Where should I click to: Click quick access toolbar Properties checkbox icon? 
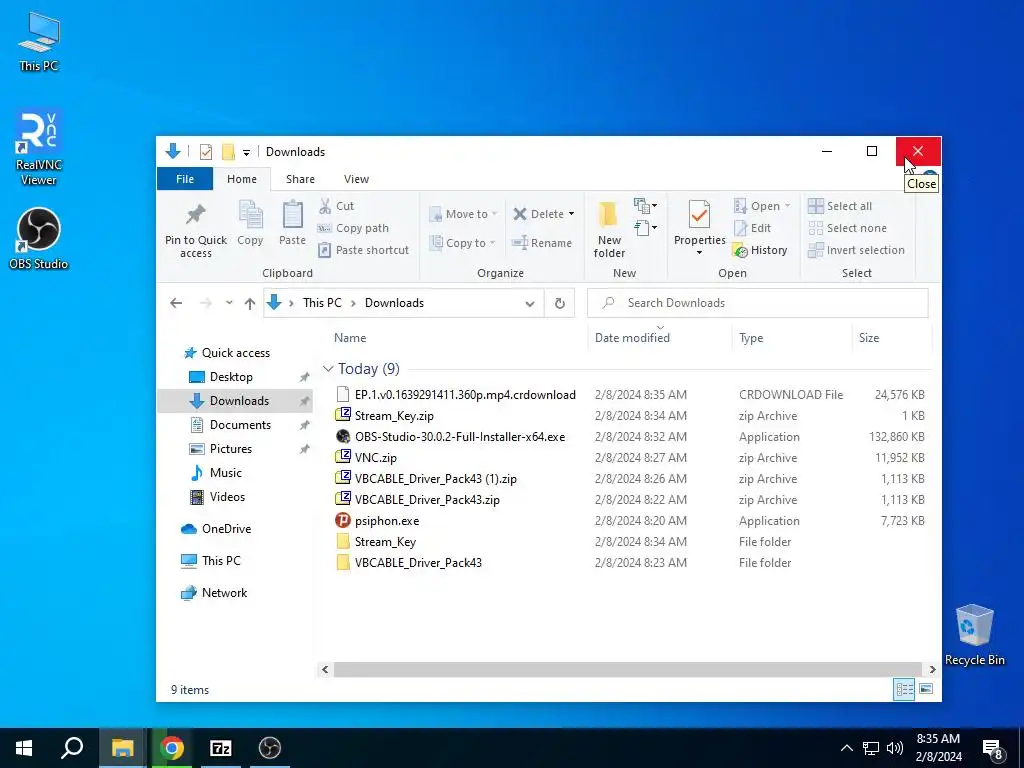(x=206, y=152)
